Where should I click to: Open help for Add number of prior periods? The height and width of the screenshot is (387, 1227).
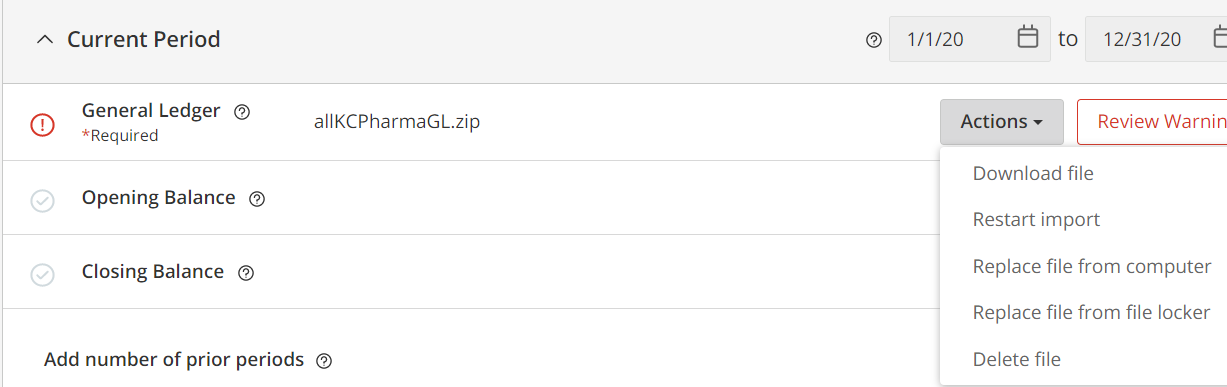click(x=324, y=361)
